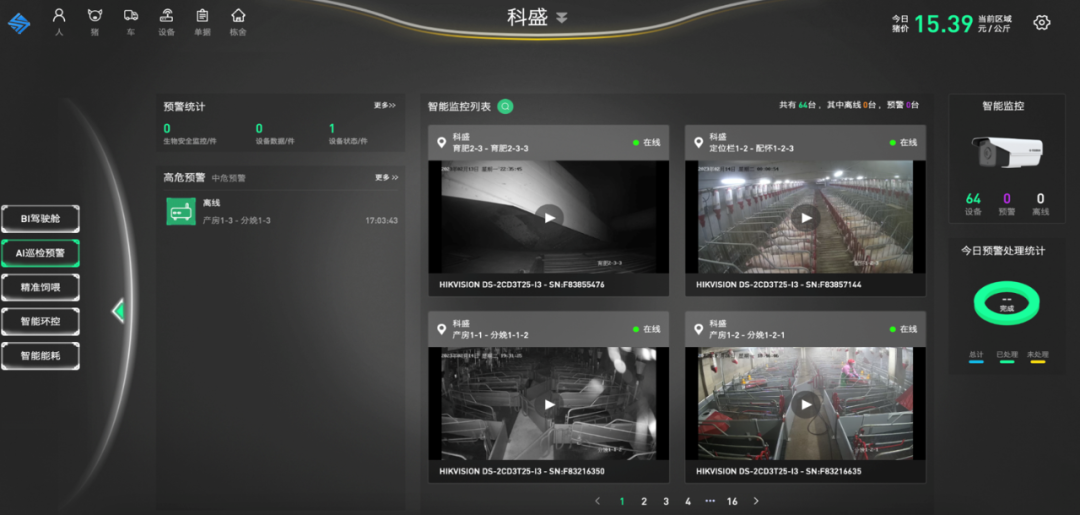
Task: Switch to the 中危预警 tab
Action: point(228,178)
